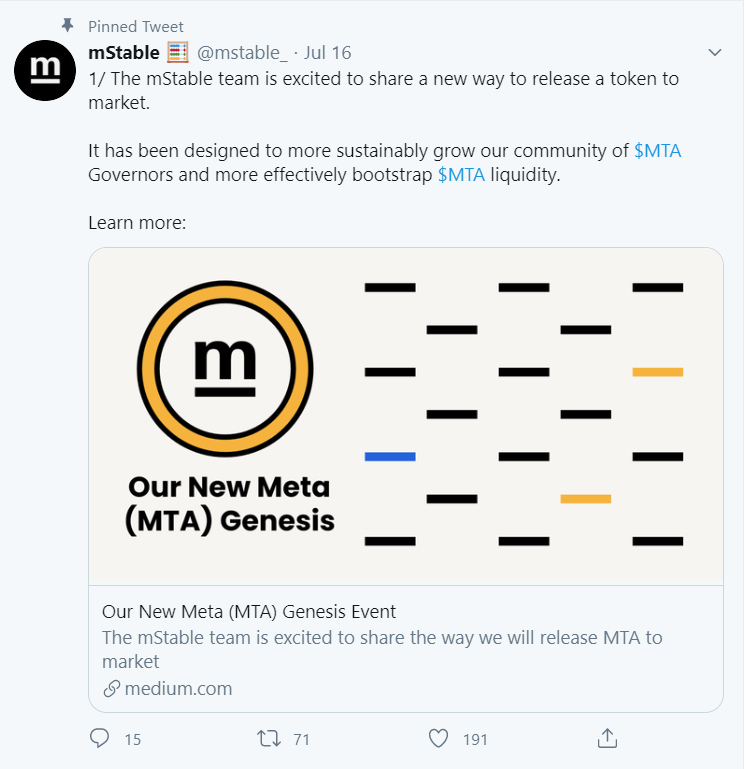Click the reply speech bubble icon

point(100,739)
